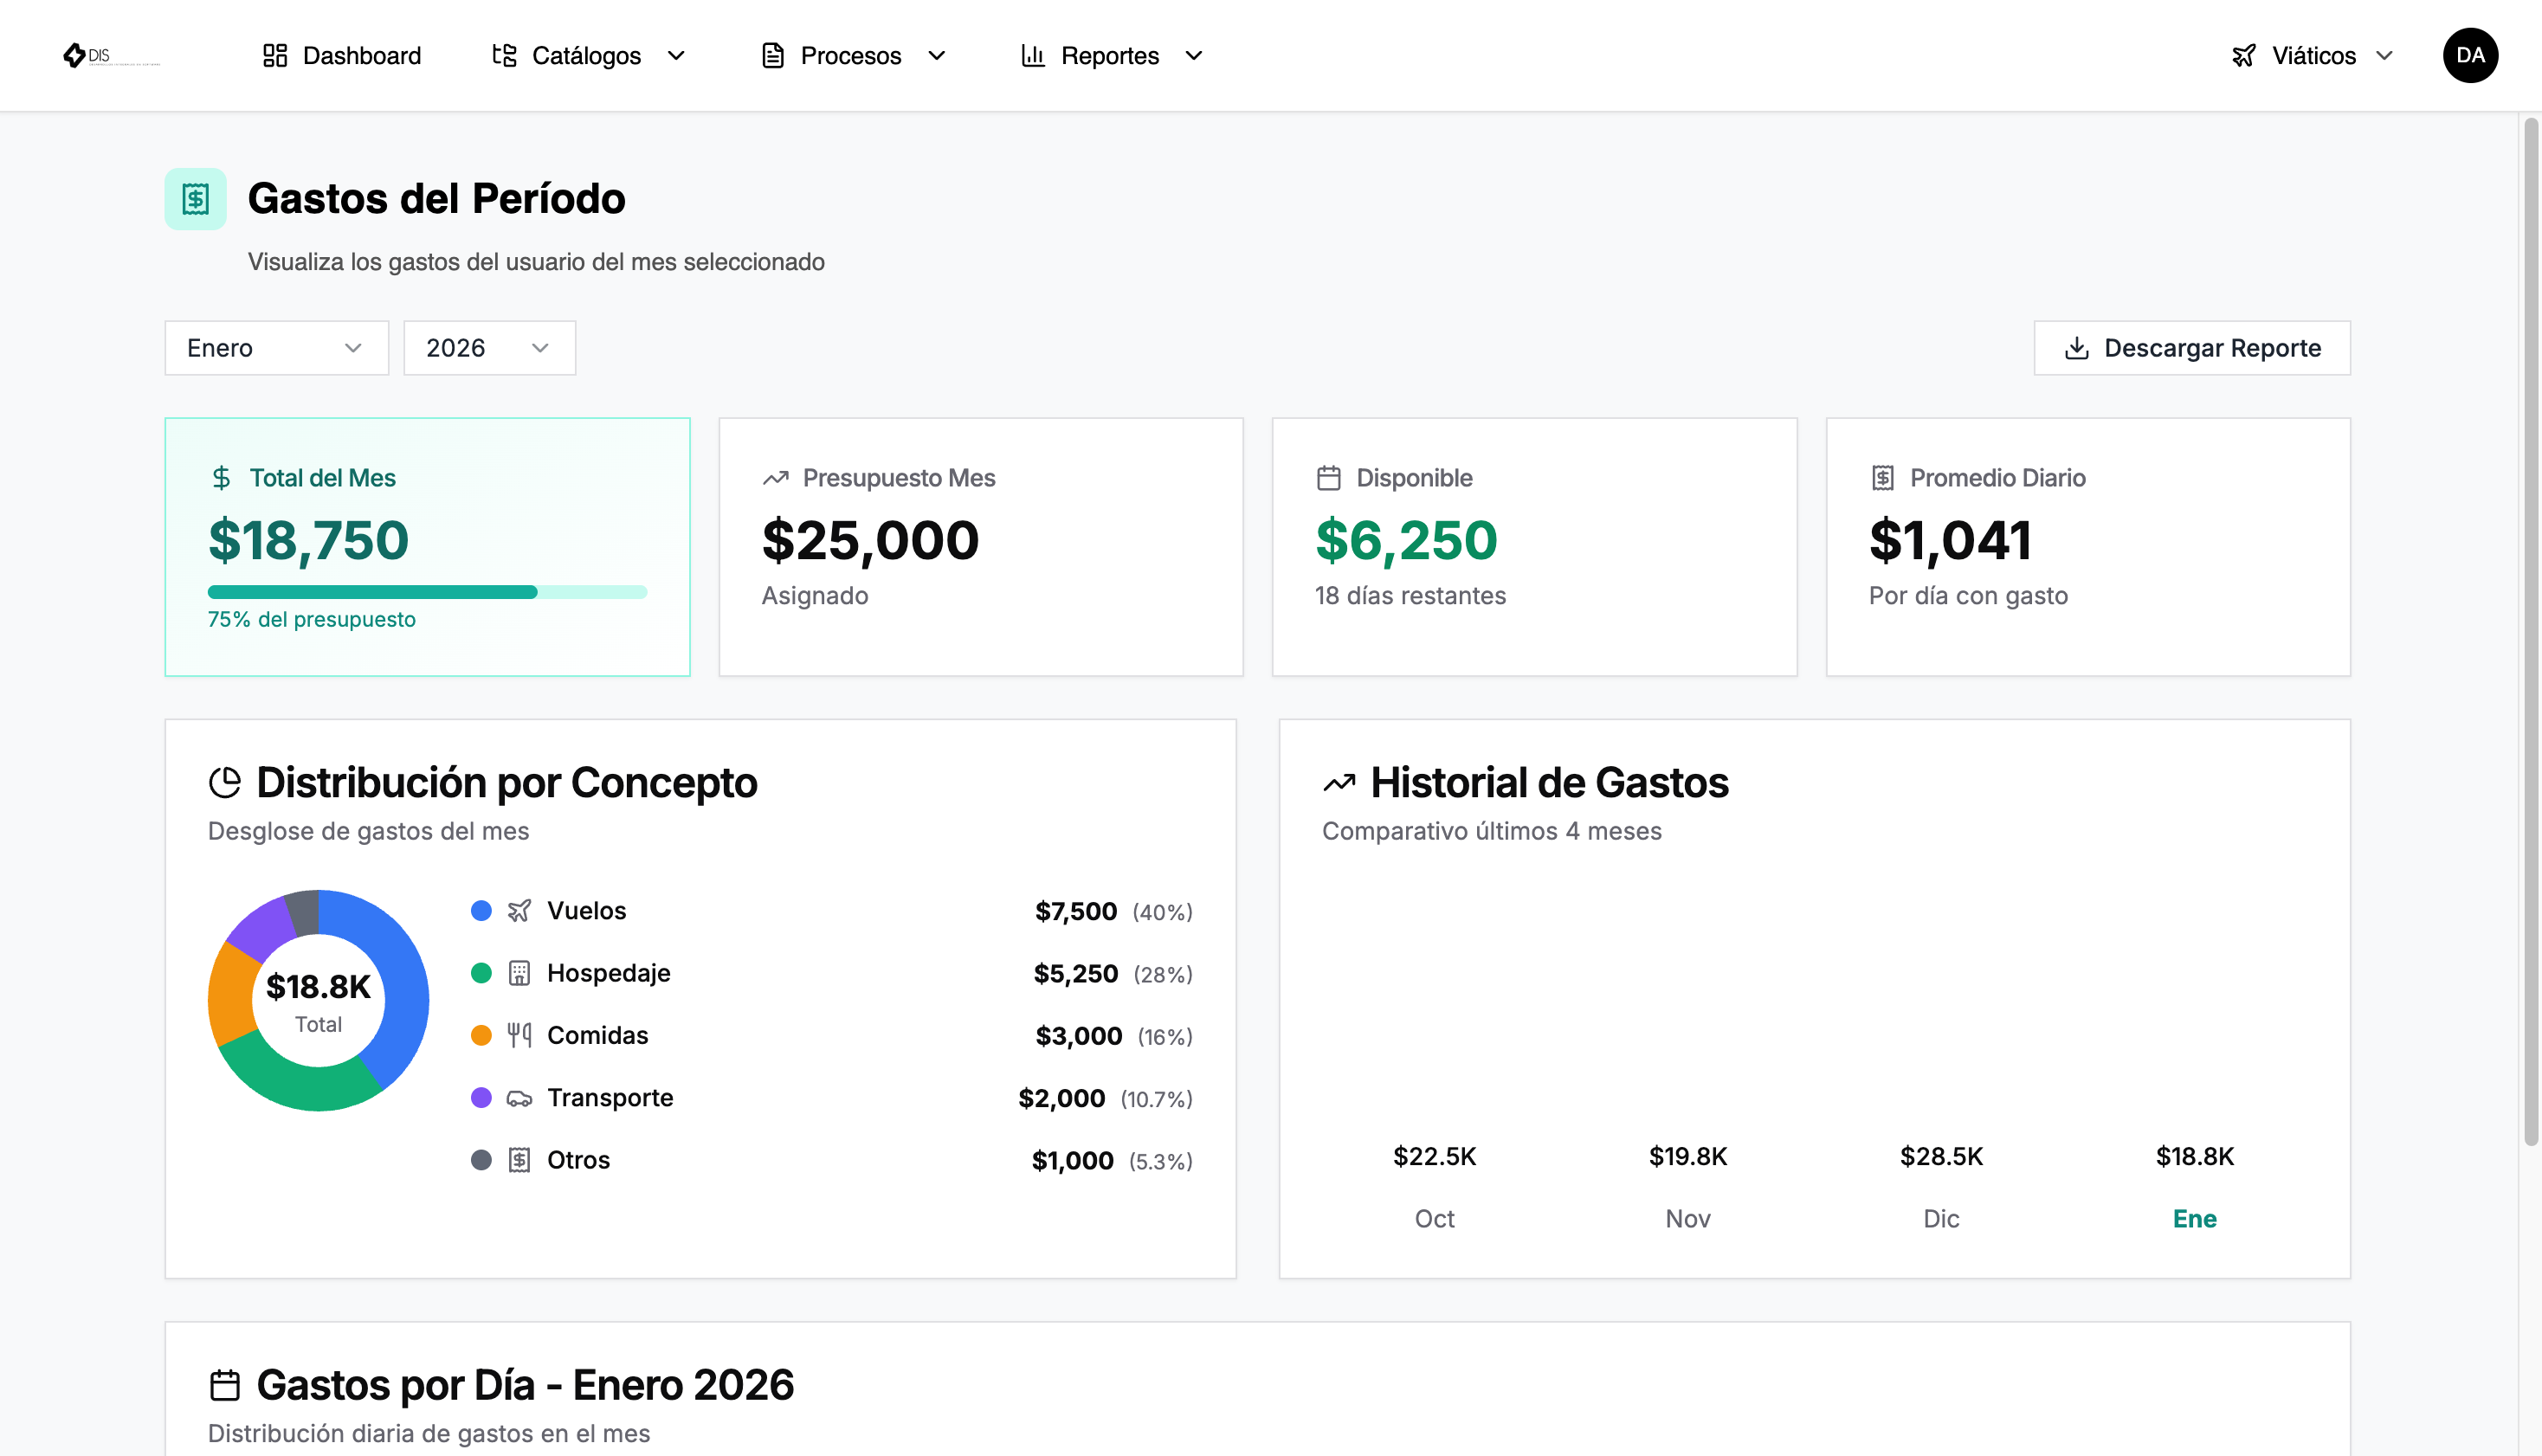Image resolution: width=2542 pixels, height=1456 pixels.
Task: Click the receipt icon beside Gastos del Período
Action: [196, 199]
